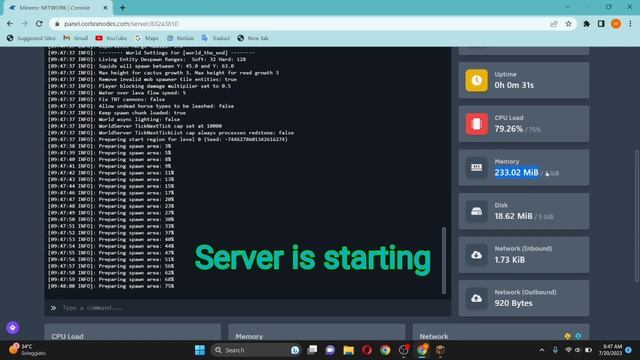Open the chat app icon on the taskbar
This screenshot has height=360, width=640.
330,350
